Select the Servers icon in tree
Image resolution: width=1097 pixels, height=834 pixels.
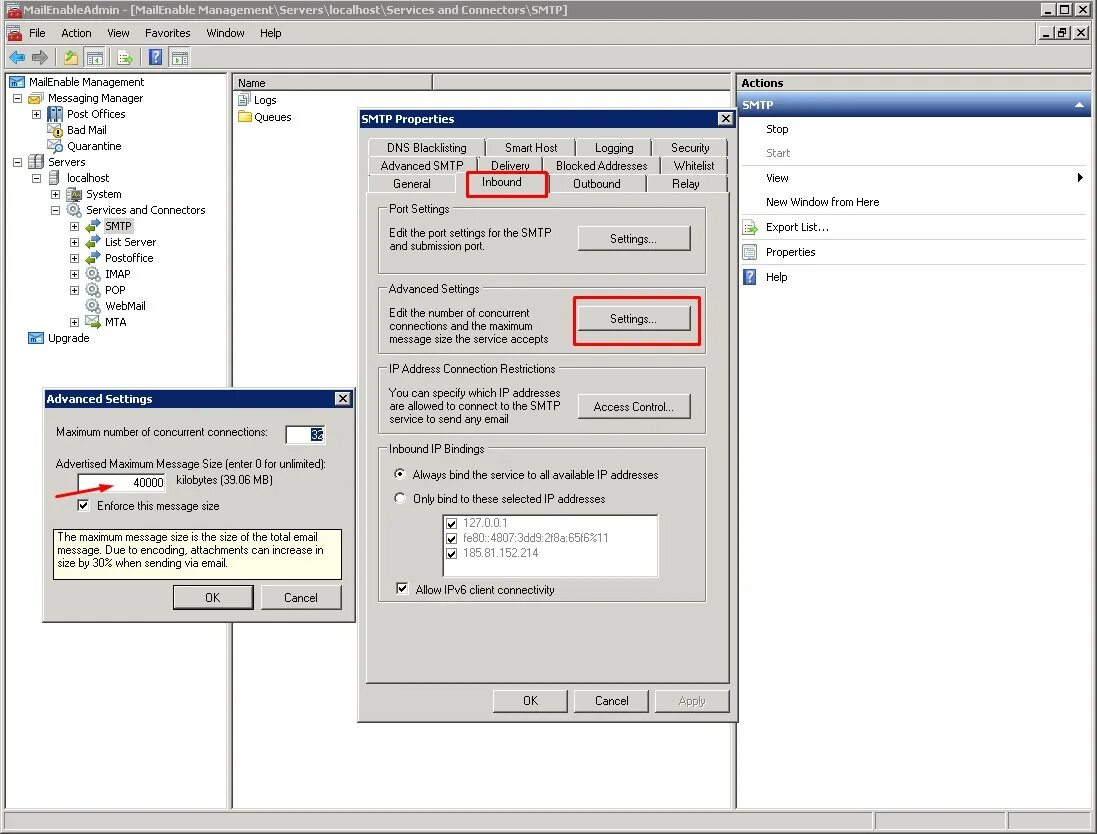(36, 162)
